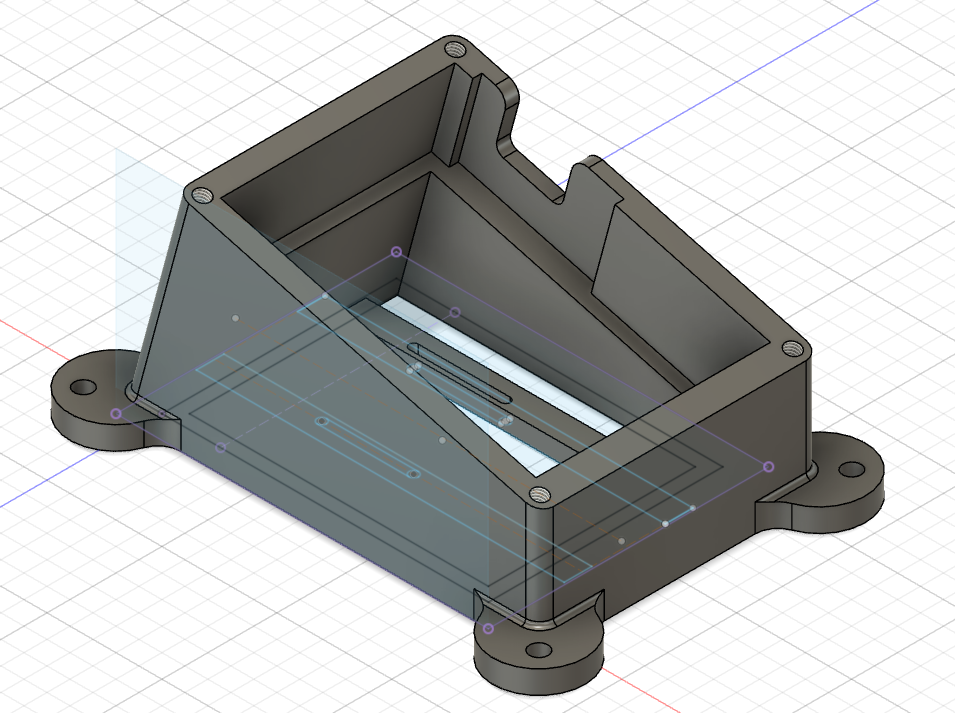Pick the threaded screw hole at the rear top corner
The width and height of the screenshot is (955, 713).
[x=455, y=48]
